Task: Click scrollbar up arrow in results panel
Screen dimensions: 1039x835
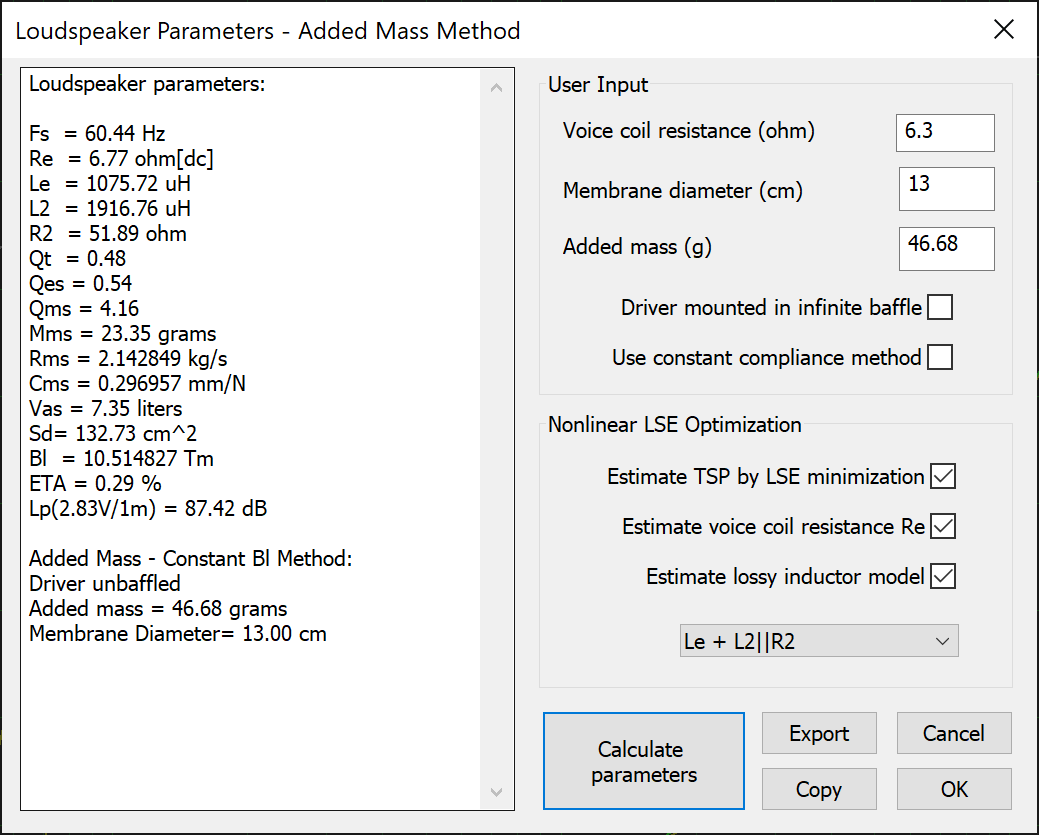Action: [497, 87]
